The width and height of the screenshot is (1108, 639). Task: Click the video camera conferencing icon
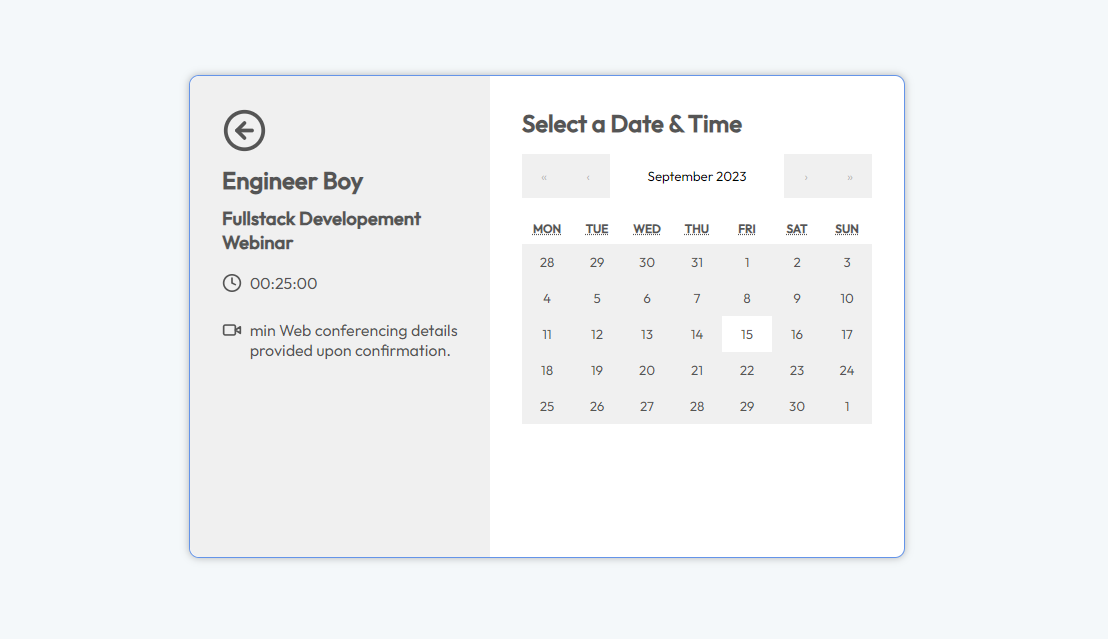231,331
